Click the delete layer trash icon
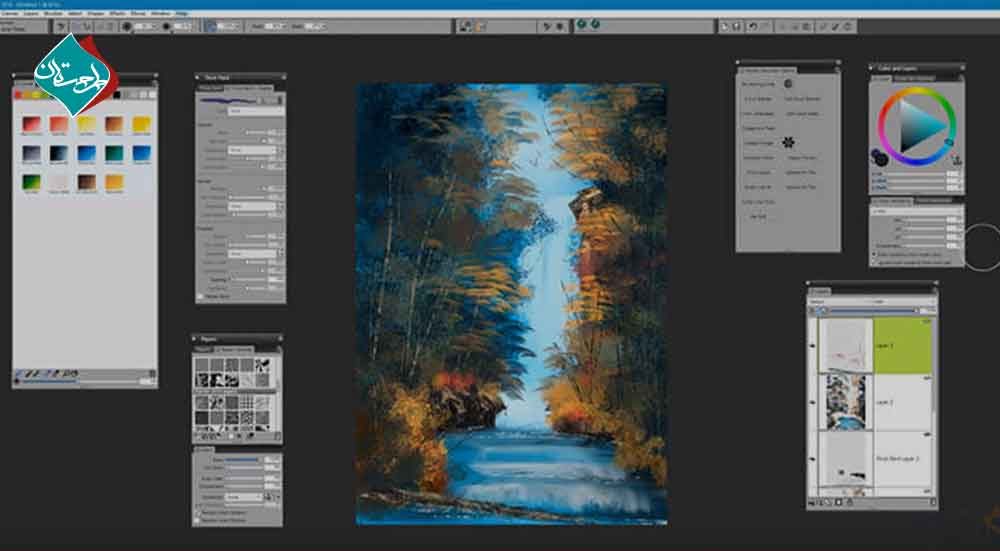1000x551 pixels. [x=932, y=503]
